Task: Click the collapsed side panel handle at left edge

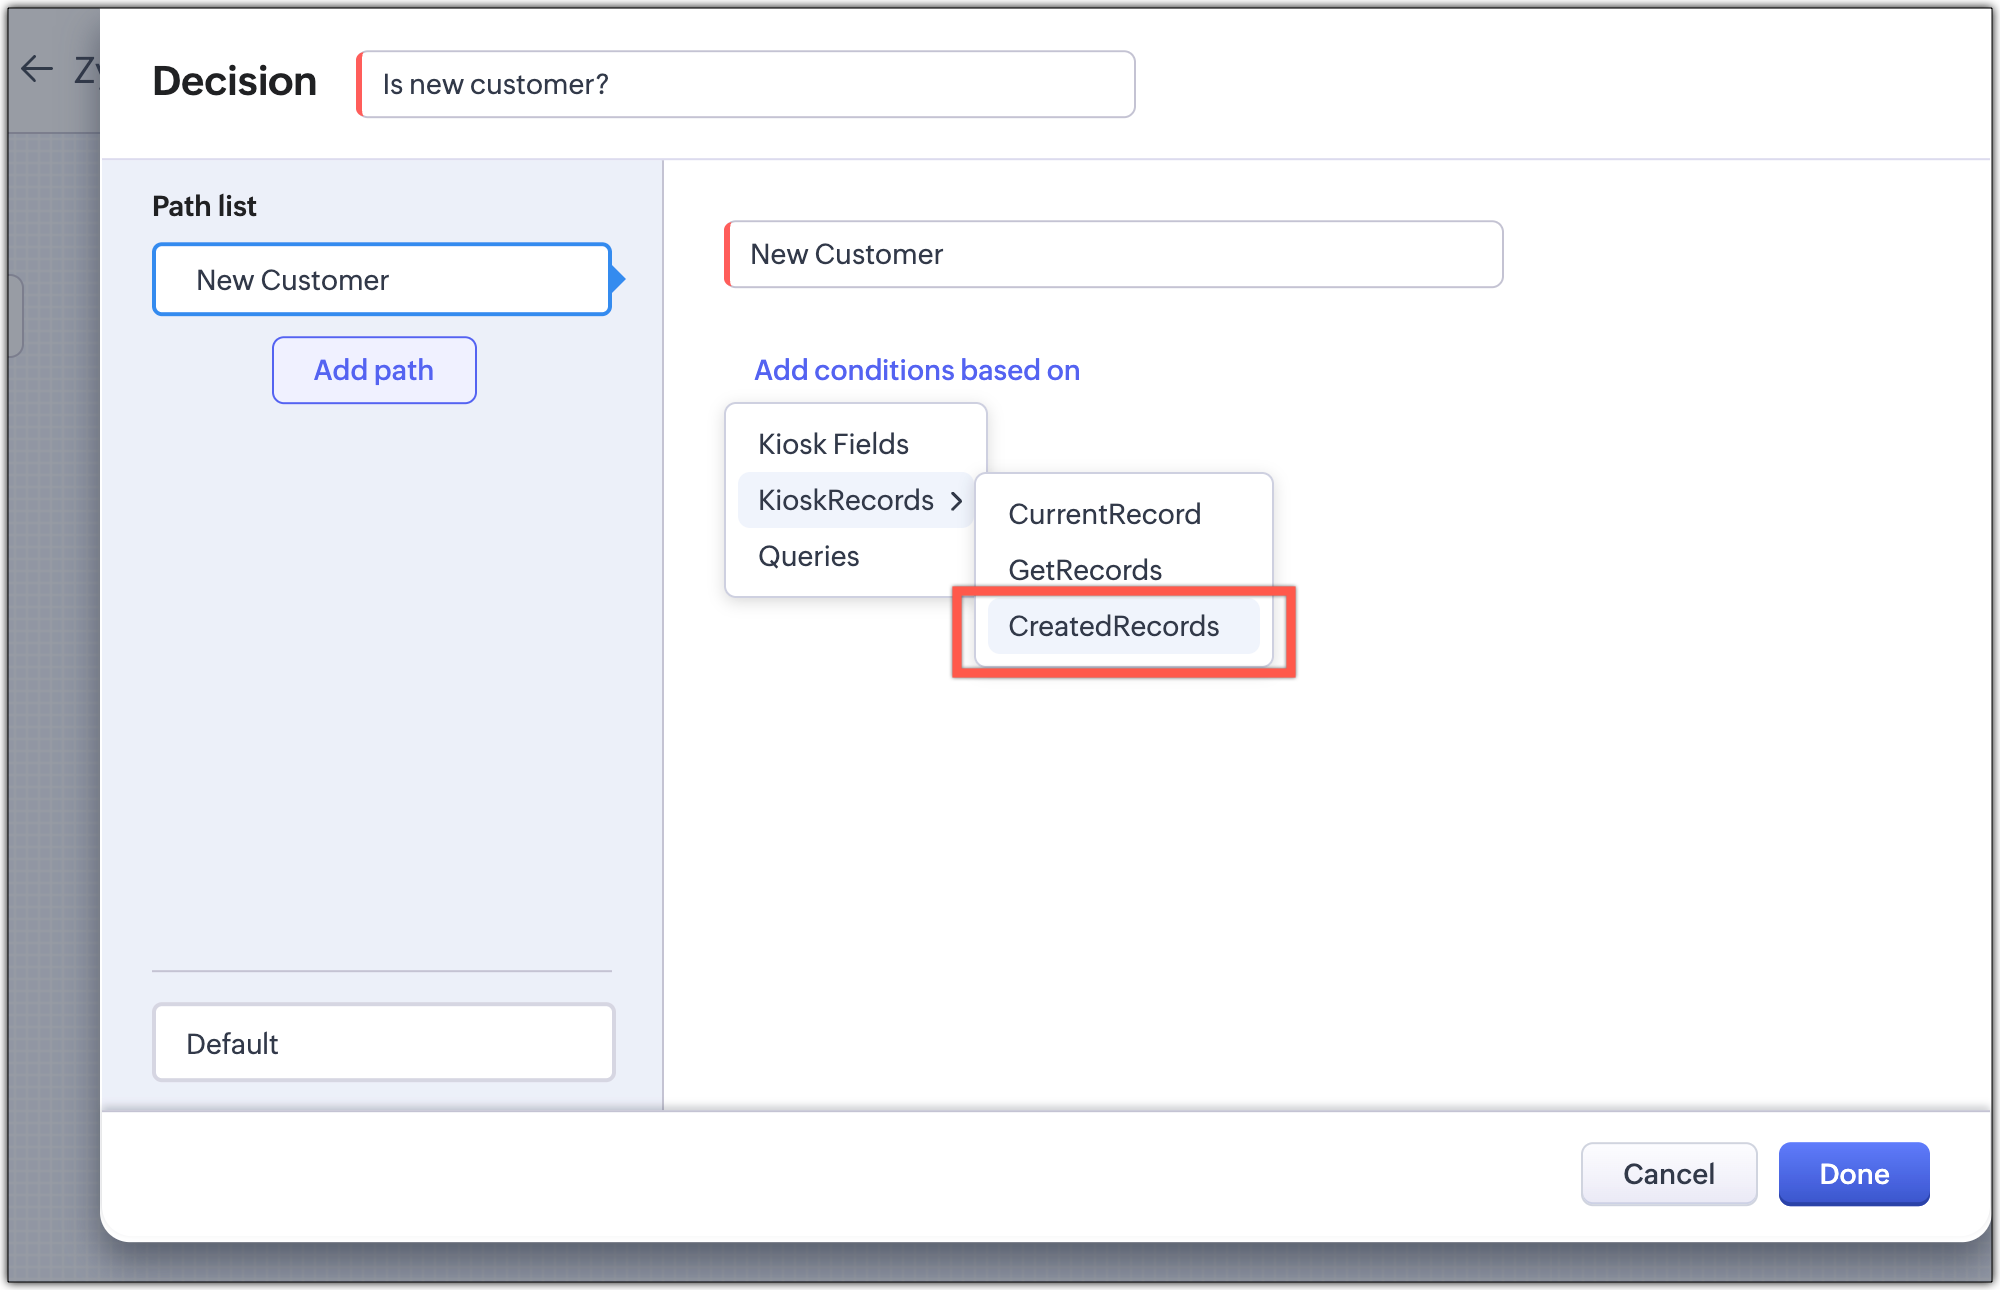Action: click(14, 316)
